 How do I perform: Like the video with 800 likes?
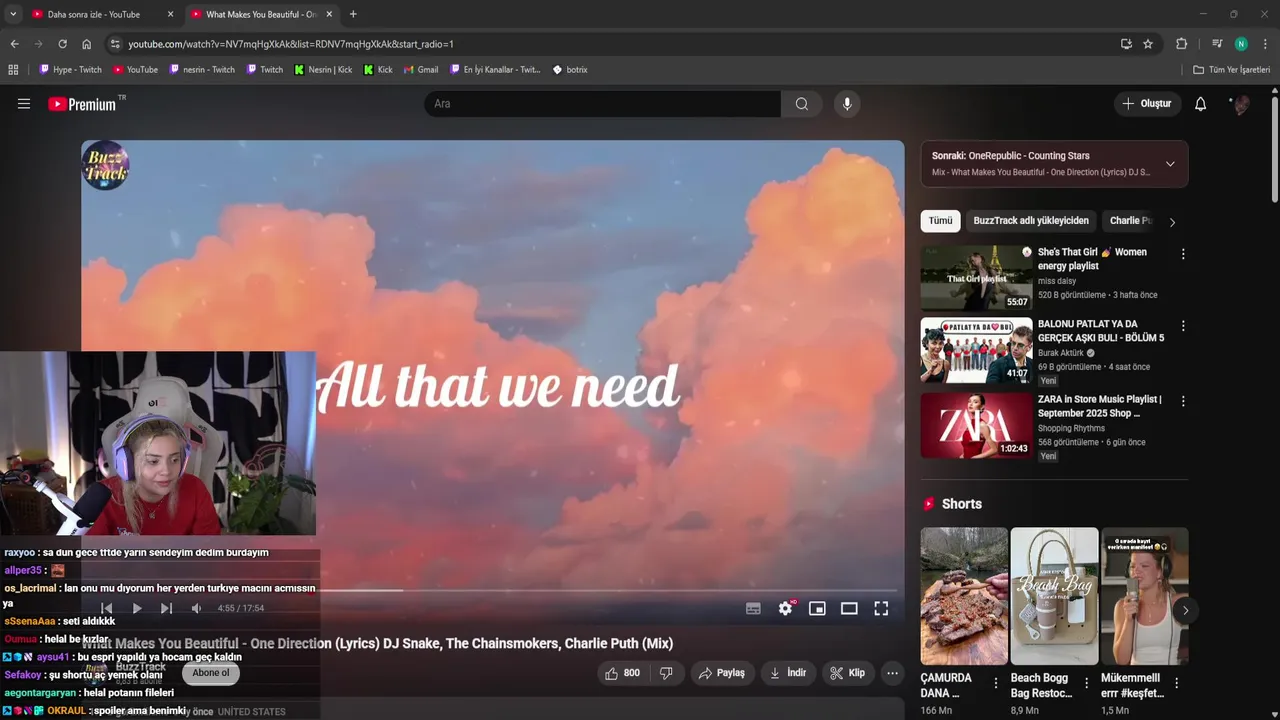tap(622, 673)
